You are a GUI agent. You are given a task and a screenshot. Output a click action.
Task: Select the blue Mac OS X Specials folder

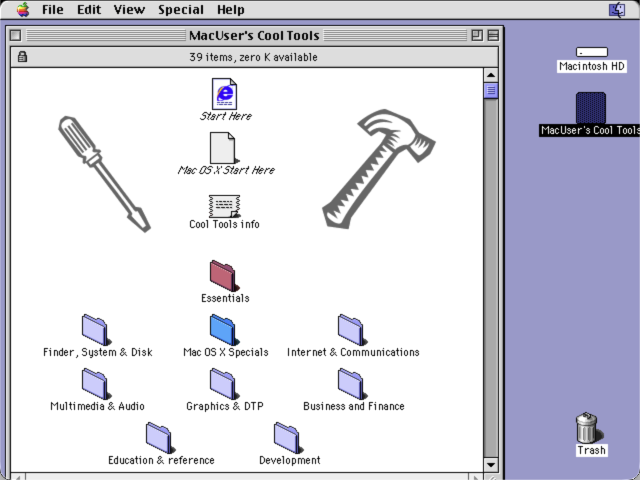coord(224,330)
